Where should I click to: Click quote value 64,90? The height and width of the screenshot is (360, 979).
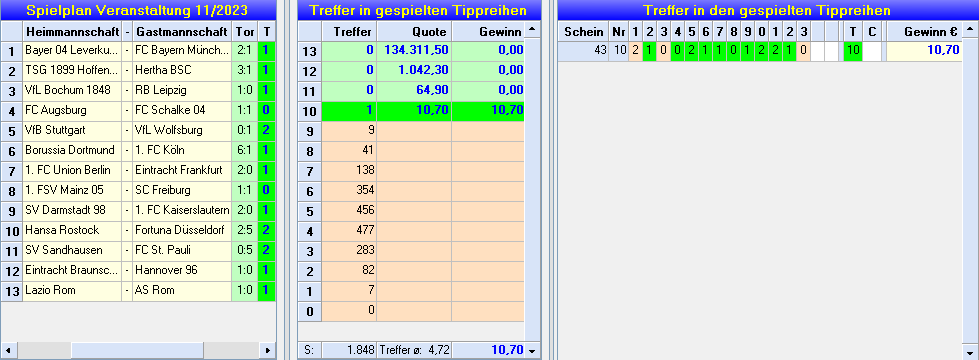click(x=414, y=90)
